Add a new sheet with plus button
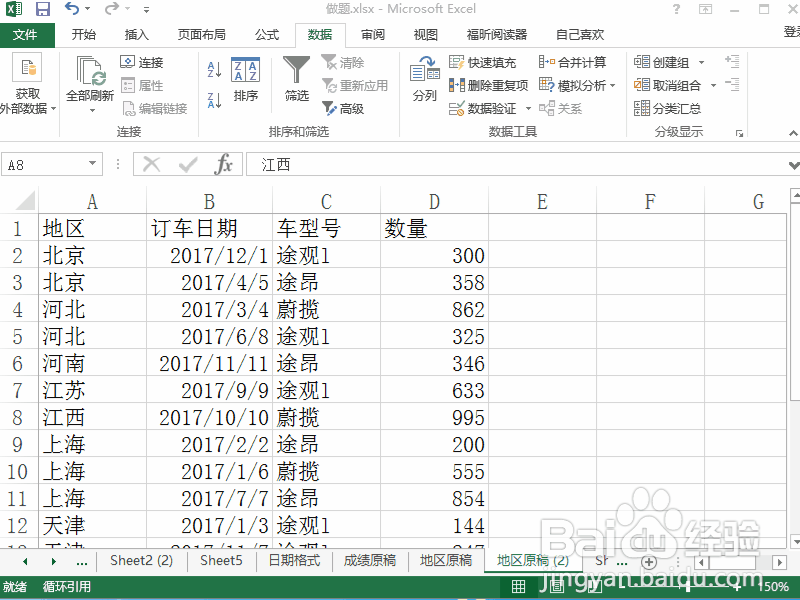 click(x=648, y=562)
